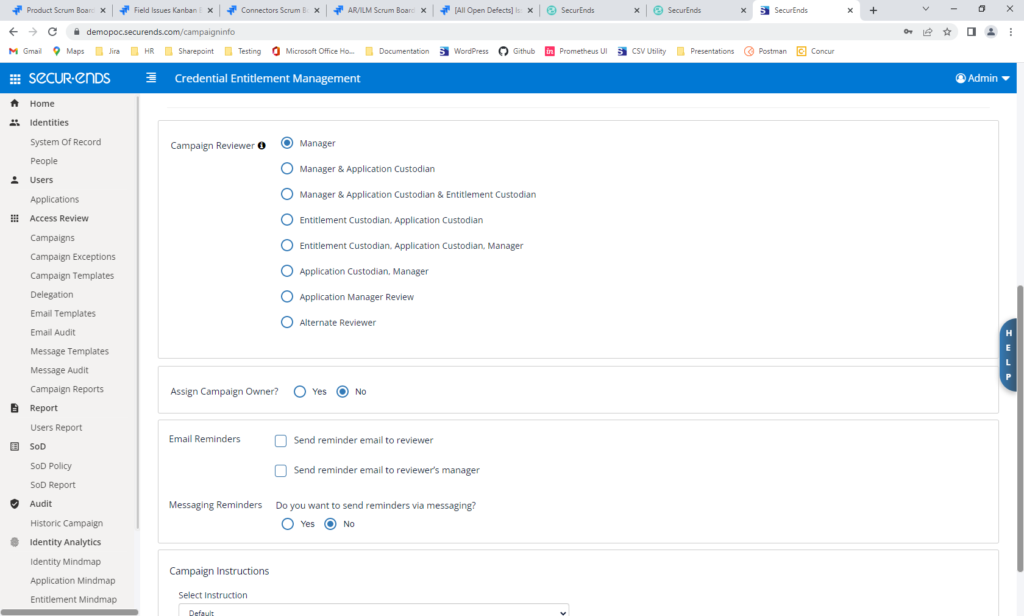Check Send reminder email to reviewer

281,441
